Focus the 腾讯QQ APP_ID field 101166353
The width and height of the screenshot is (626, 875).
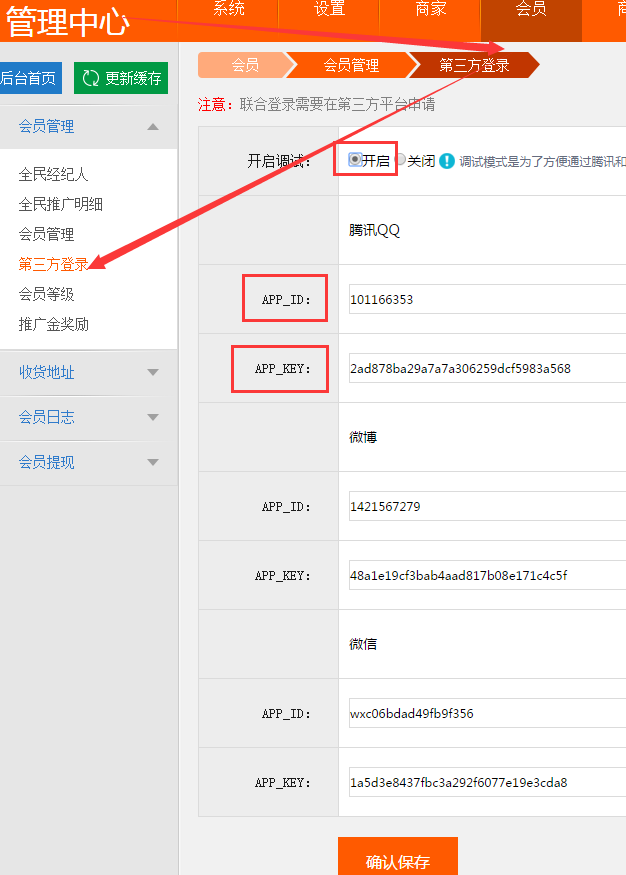488,299
